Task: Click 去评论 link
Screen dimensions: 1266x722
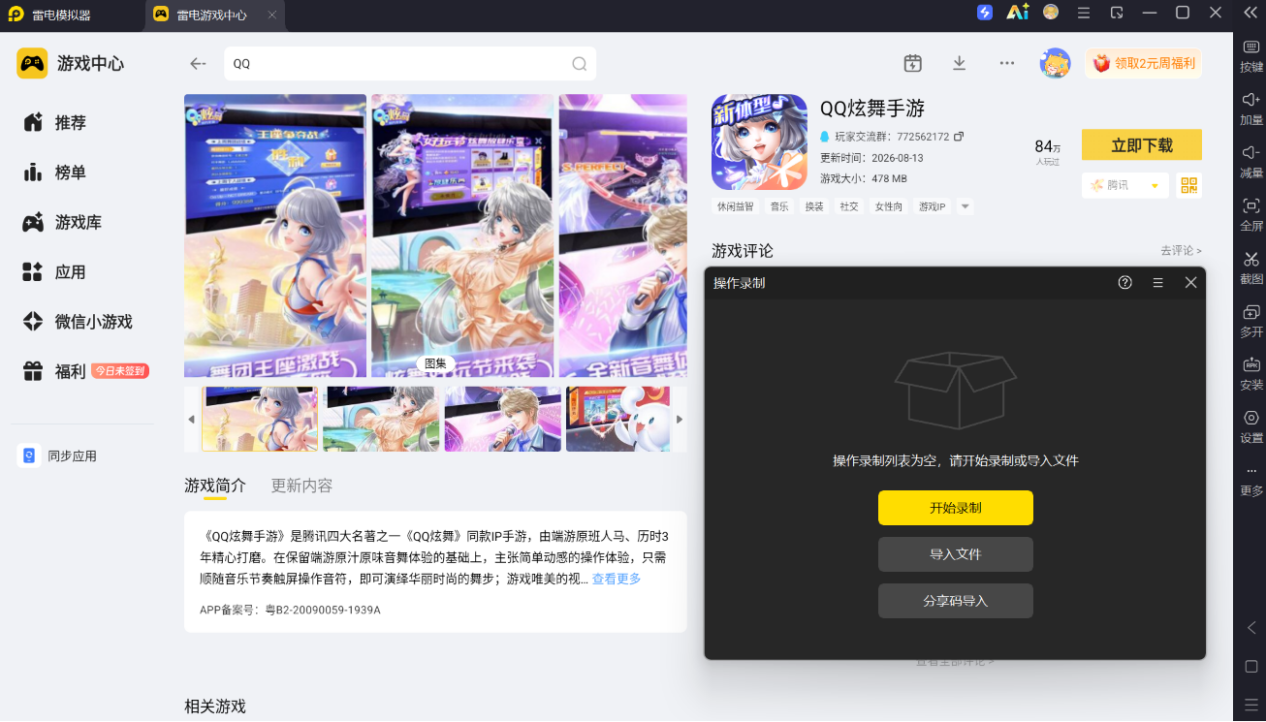Action: pyautogui.click(x=1181, y=251)
